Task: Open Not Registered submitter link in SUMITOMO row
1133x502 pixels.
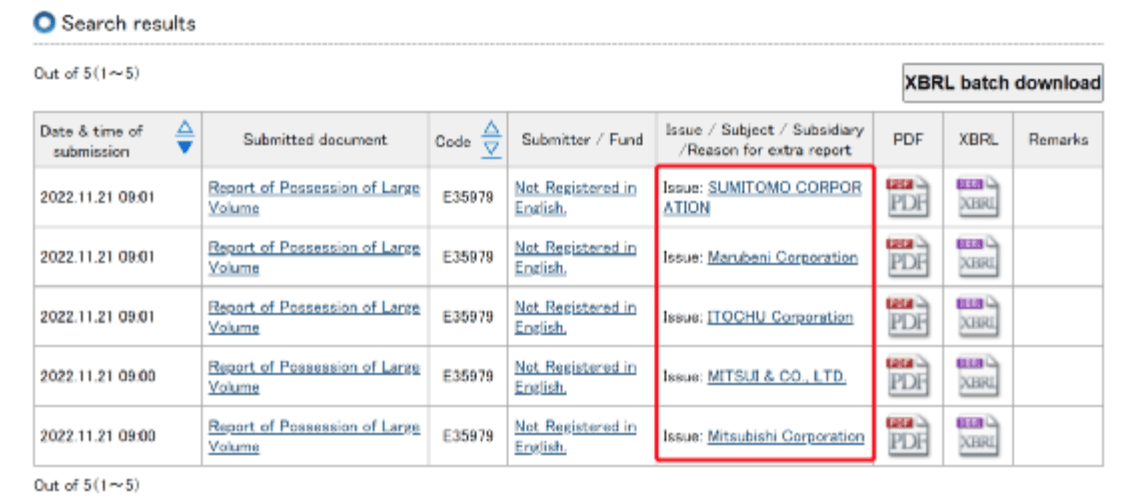Action: coord(576,198)
